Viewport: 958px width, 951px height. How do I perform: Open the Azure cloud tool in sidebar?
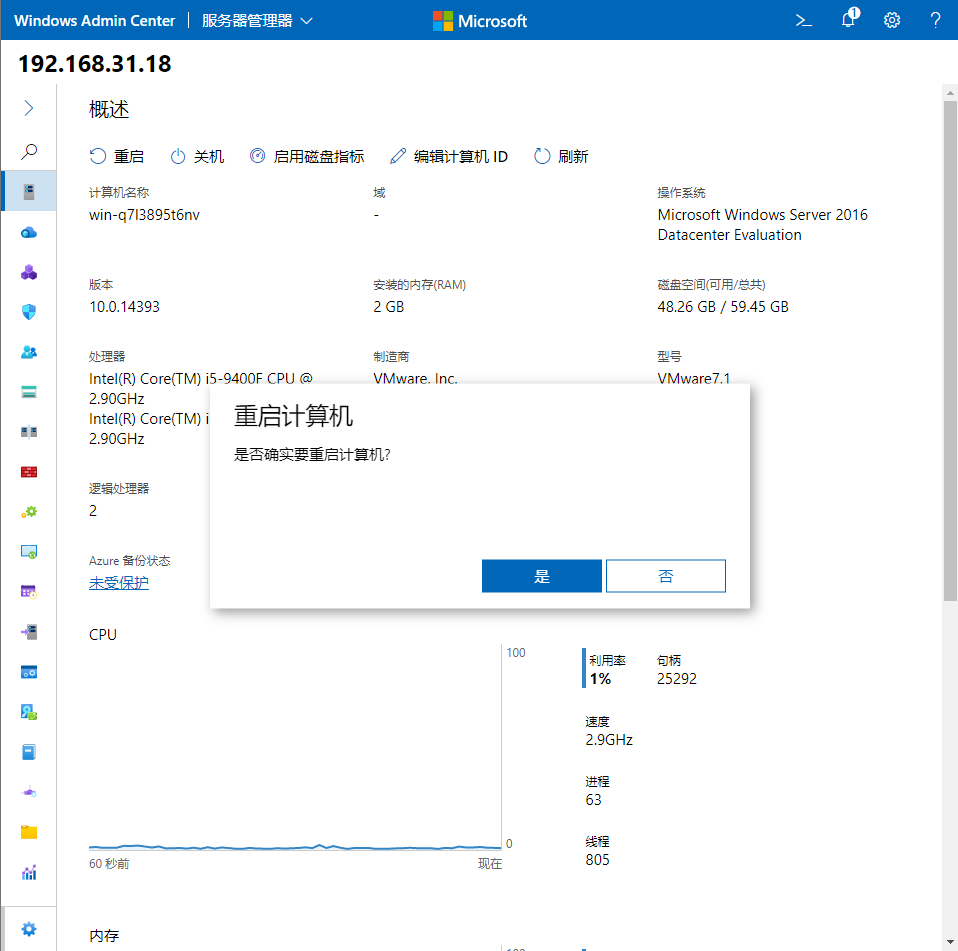(29, 232)
